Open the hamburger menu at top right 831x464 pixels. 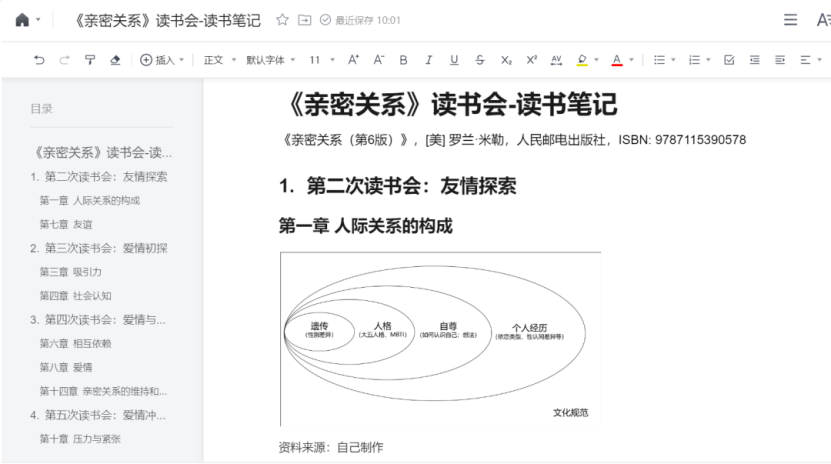[x=790, y=20]
